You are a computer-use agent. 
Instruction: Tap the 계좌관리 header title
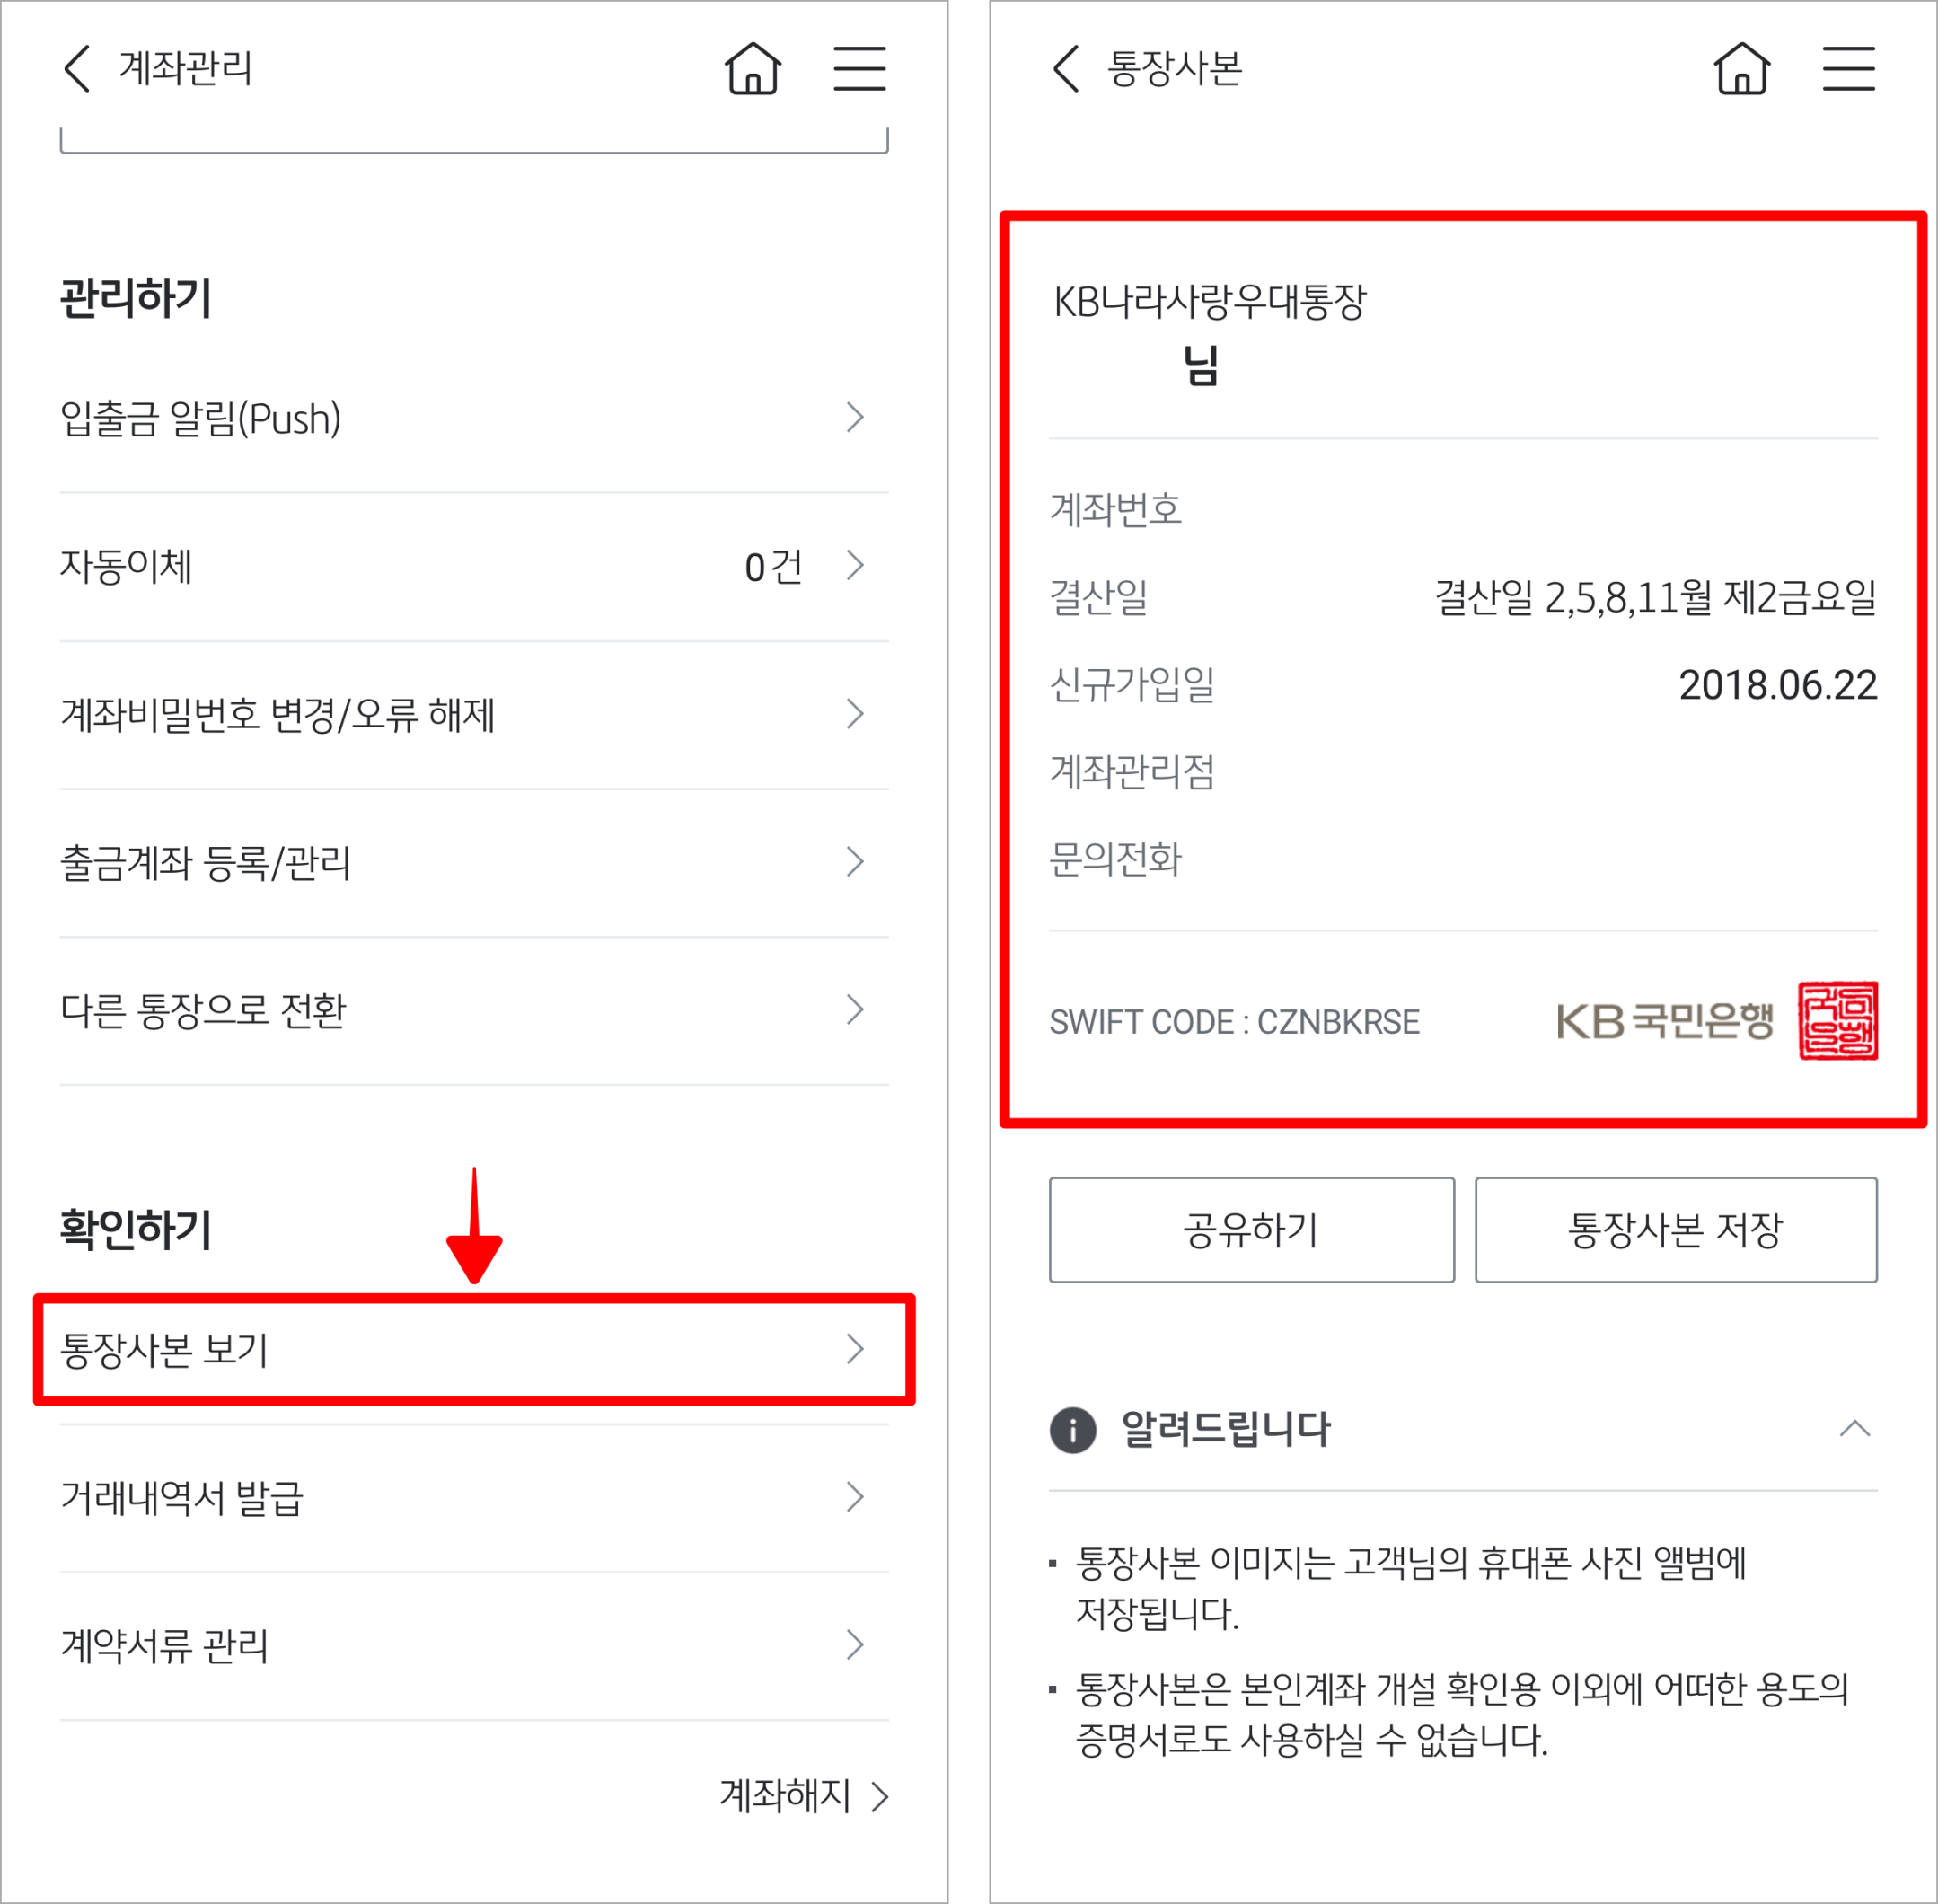186,68
